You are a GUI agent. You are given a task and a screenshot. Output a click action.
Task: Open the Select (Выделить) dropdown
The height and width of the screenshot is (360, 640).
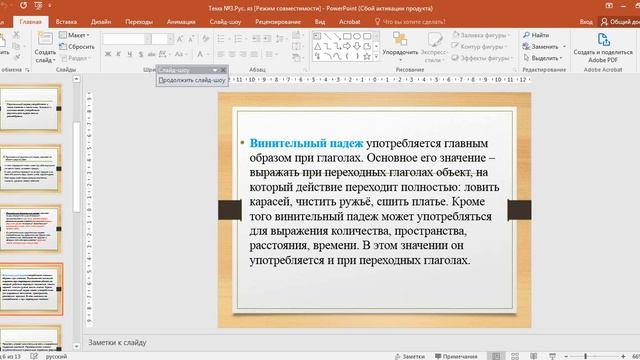(x=544, y=58)
